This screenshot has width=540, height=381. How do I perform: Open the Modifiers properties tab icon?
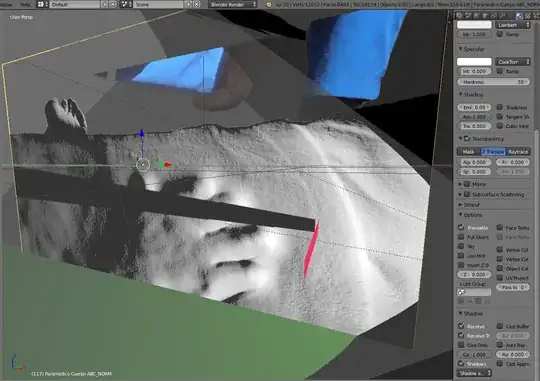[x=502, y=15]
